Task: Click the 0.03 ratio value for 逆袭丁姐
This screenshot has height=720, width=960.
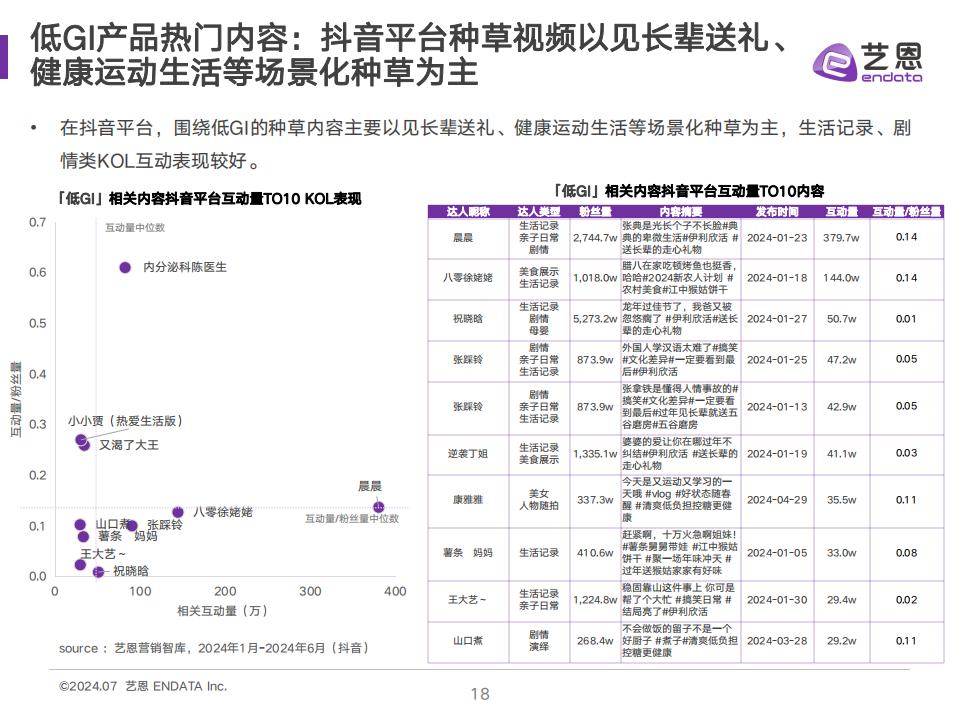Action: pyautogui.click(x=906, y=453)
